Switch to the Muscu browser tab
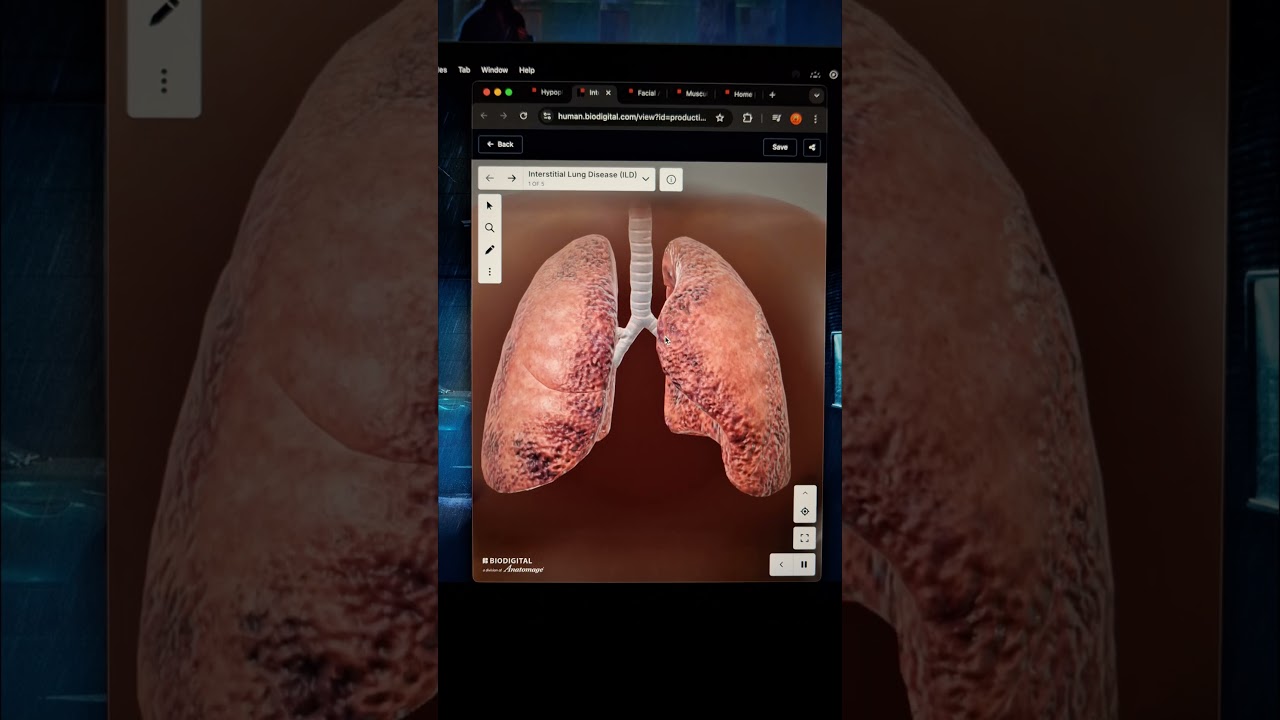Image resolution: width=1280 pixels, height=720 pixels. (x=693, y=93)
